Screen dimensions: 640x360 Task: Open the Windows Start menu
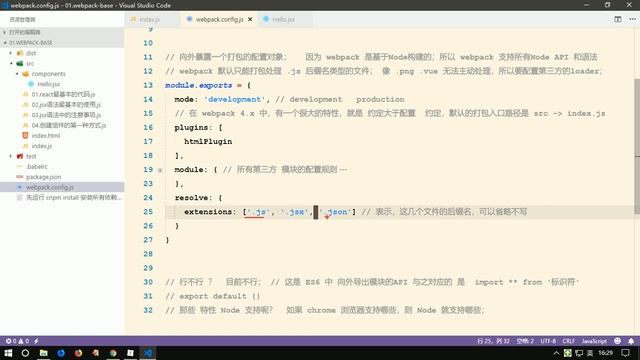(x=8, y=353)
